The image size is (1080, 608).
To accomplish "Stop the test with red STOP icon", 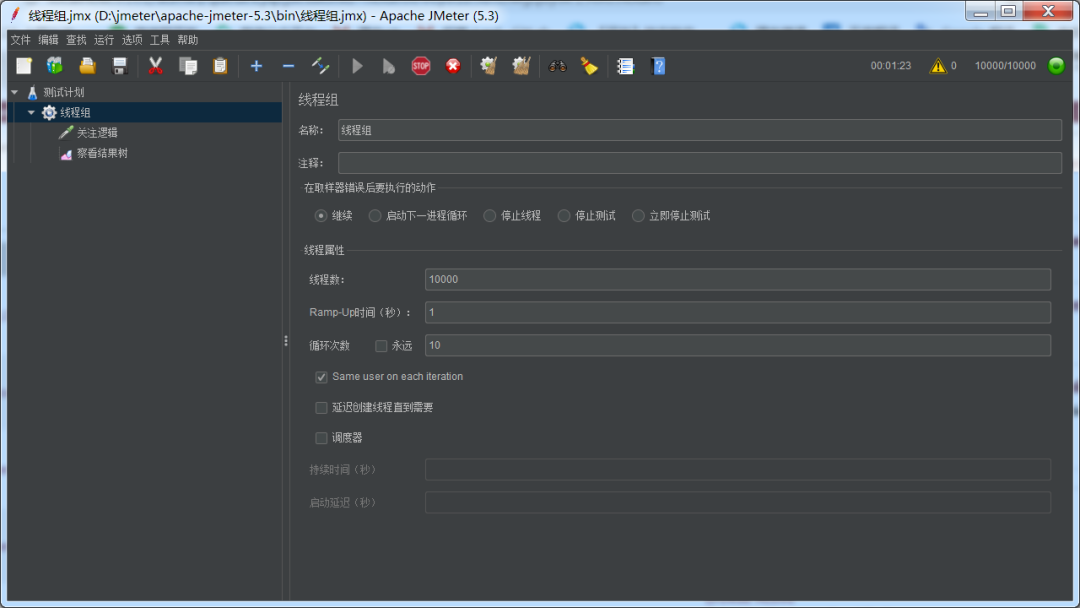I will tap(421, 66).
